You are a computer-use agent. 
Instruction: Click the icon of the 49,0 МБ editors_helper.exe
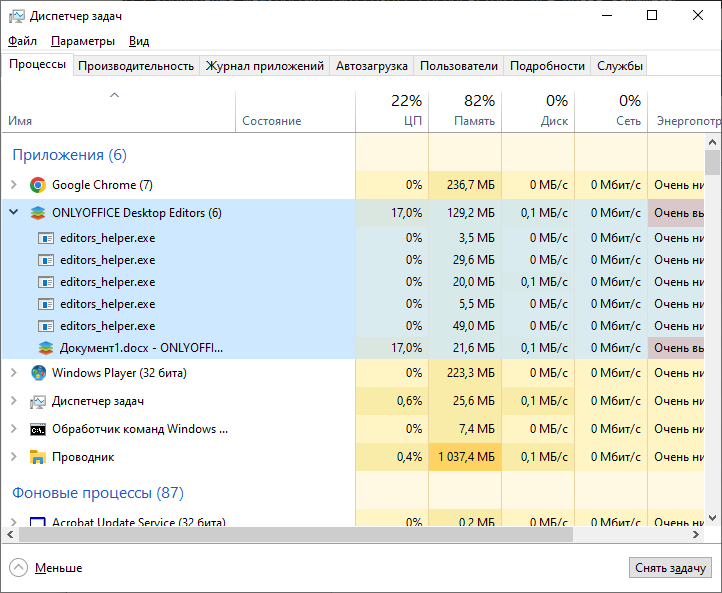point(46,326)
